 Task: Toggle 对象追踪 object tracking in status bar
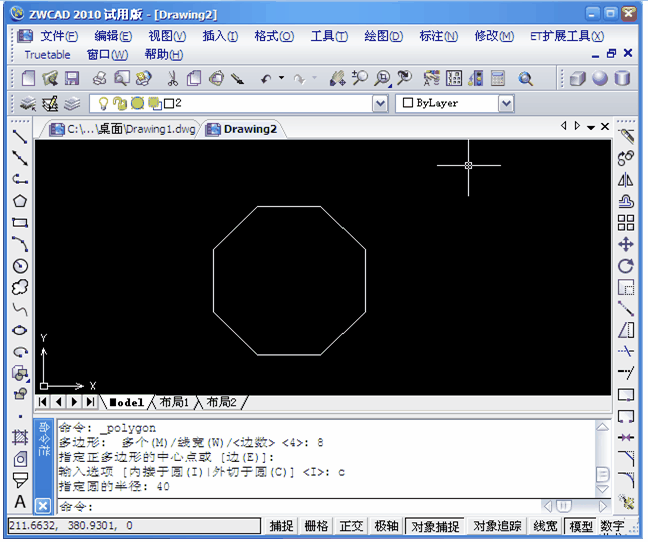pos(497,525)
